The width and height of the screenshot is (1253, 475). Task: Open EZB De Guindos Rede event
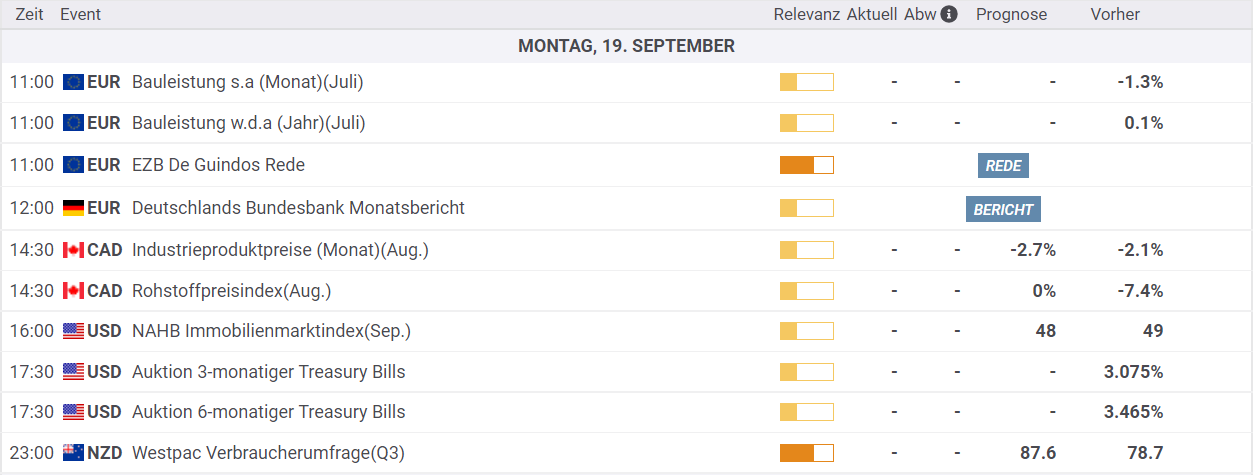(218, 165)
